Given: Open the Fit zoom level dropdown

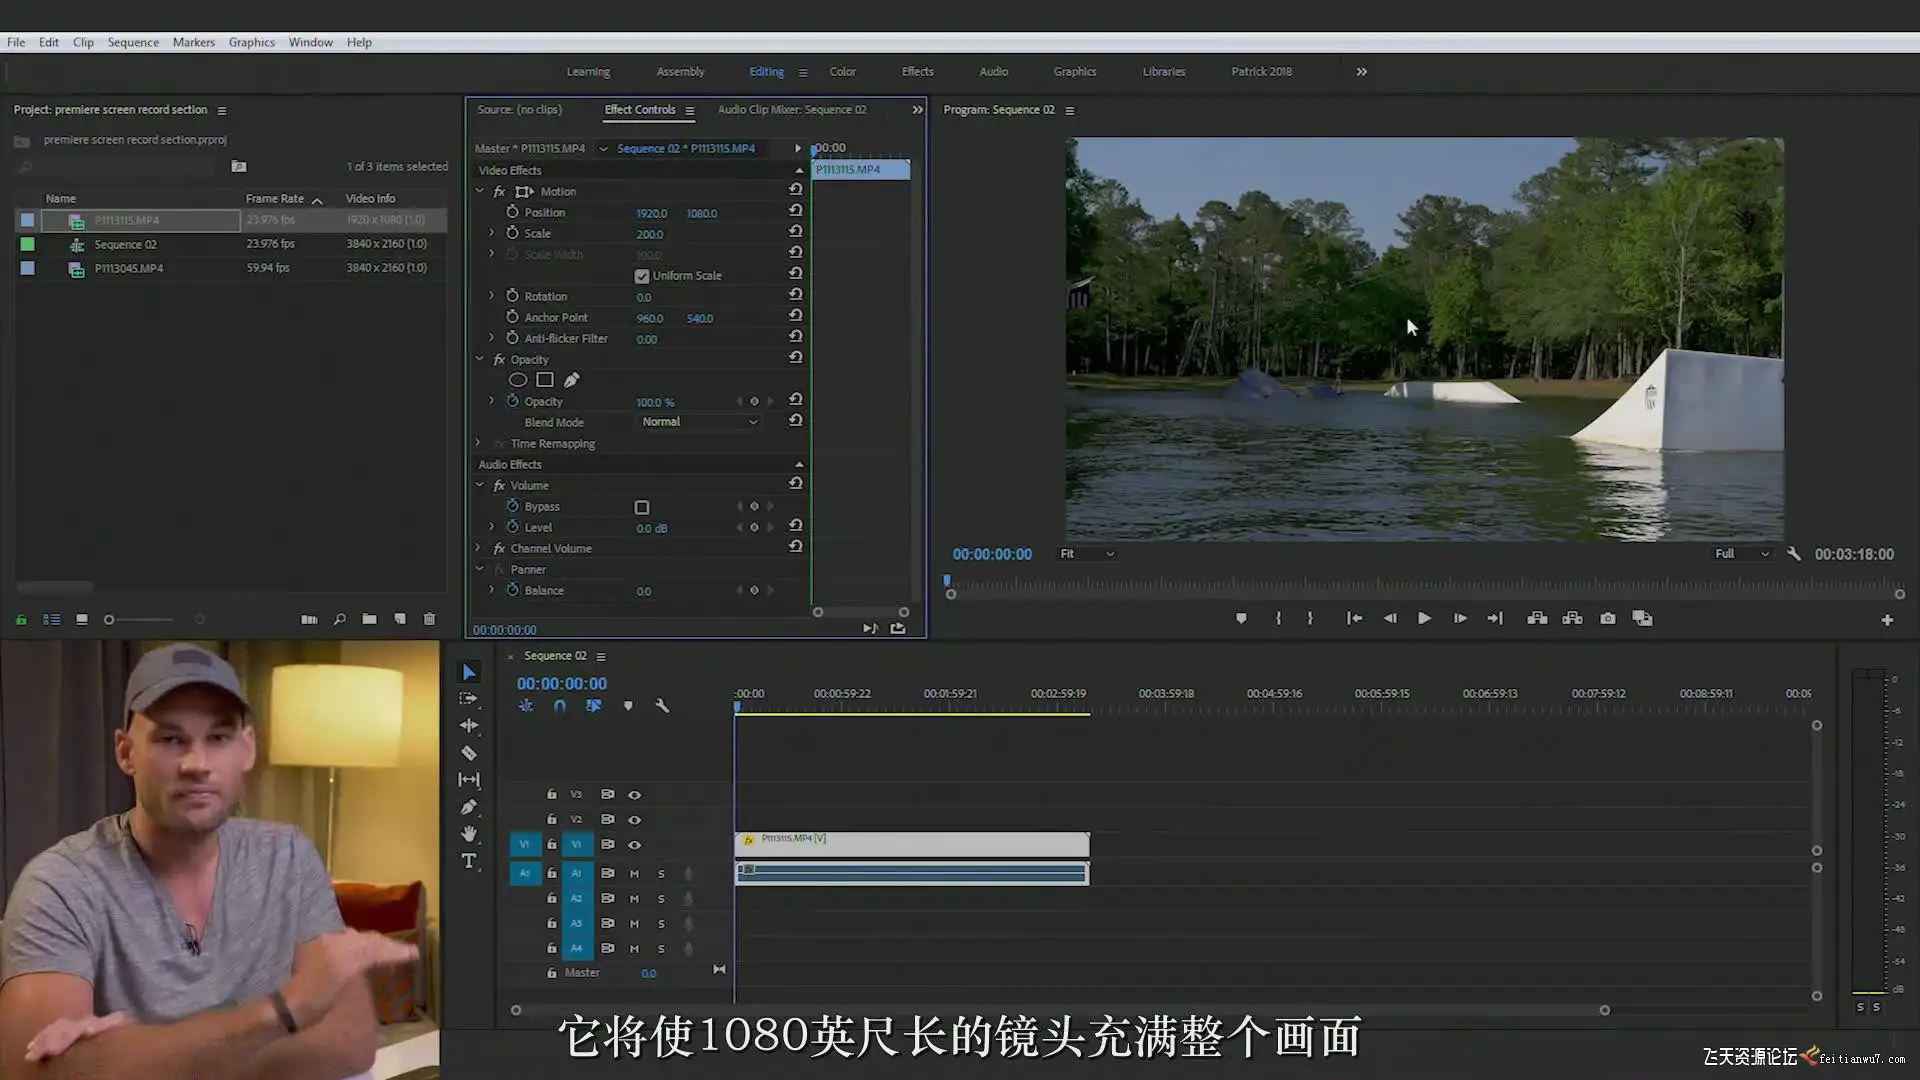Looking at the screenshot, I should click(x=1086, y=554).
